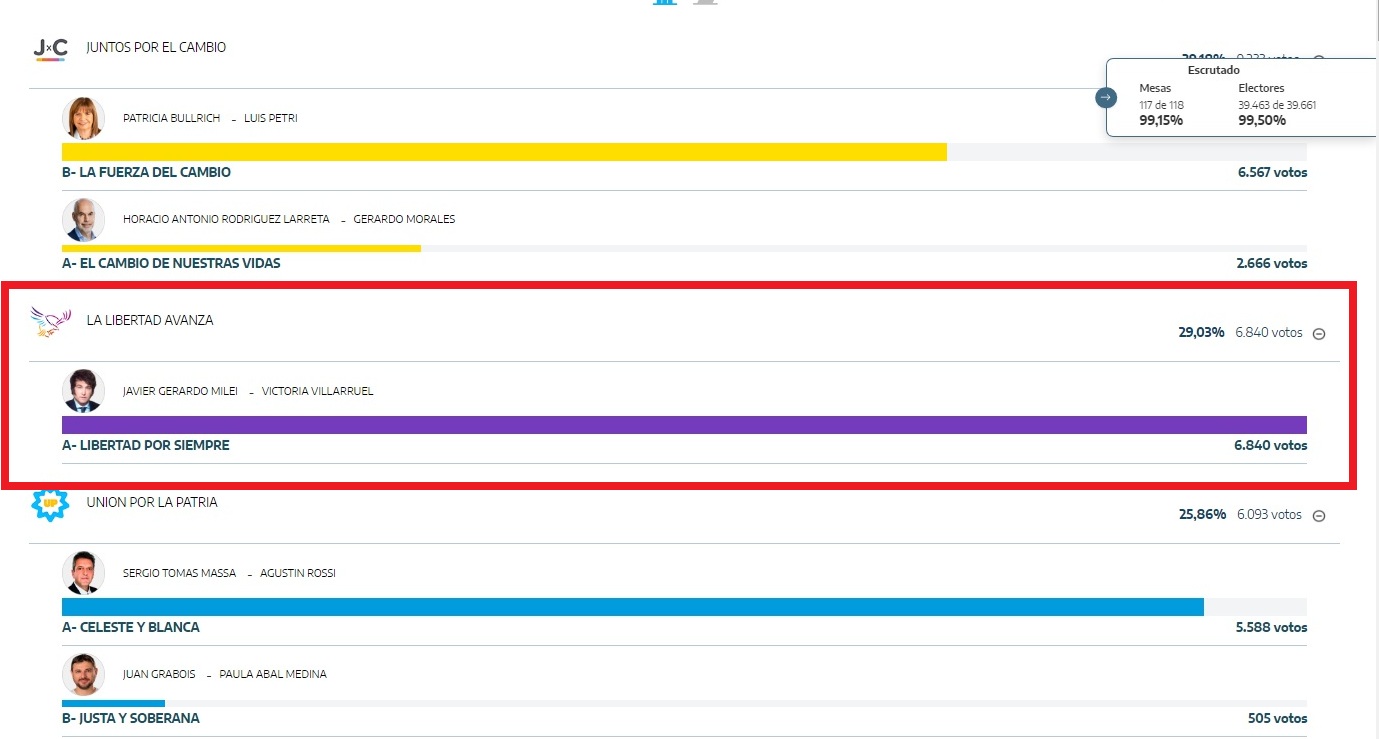The width and height of the screenshot is (1379, 739).
Task: Select list A- EL CAMBIO DE NUESTRAS VIDAS
Action: point(171,263)
